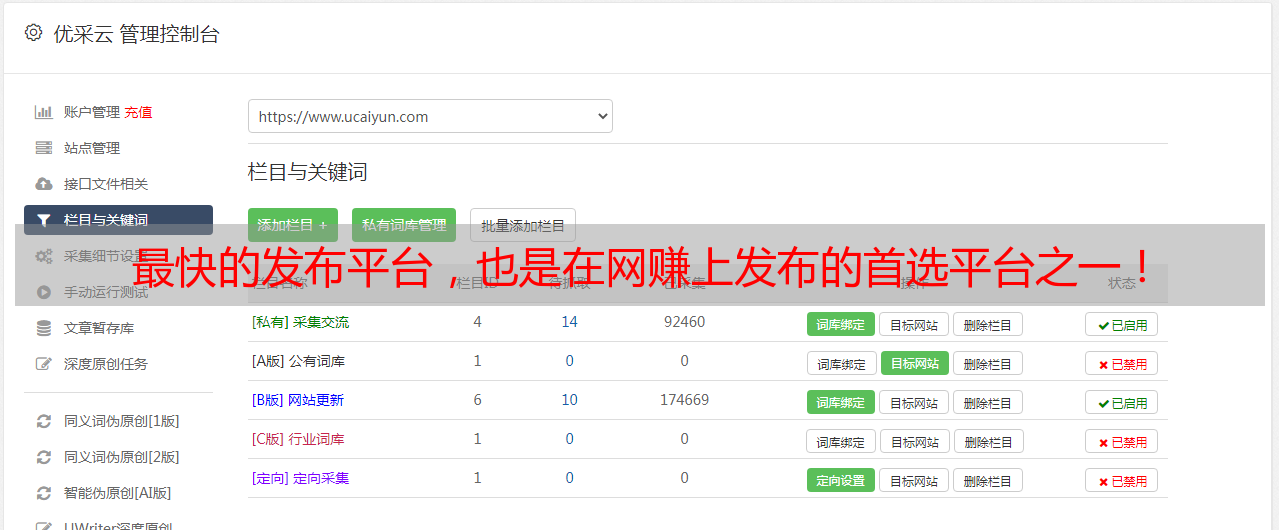Image resolution: width=1279 pixels, height=530 pixels.
Task: Click the 优采云 管理控制台 title
Action: [x=137, y=34]
